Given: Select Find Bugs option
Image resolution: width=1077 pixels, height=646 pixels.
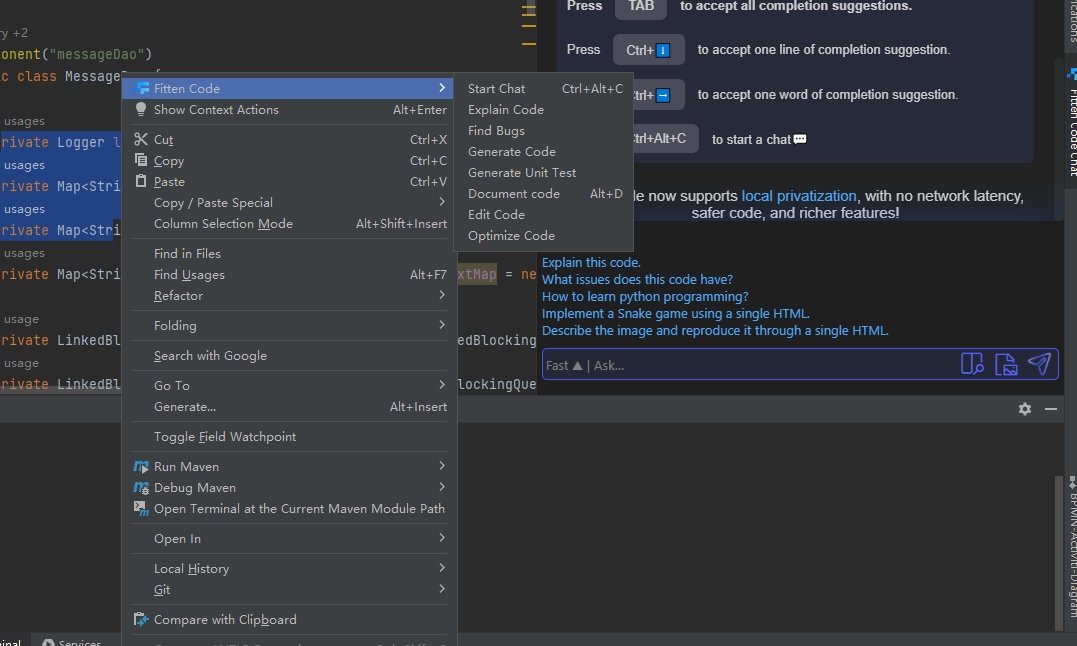Looking at the screenshot, I should click(543, 130).
